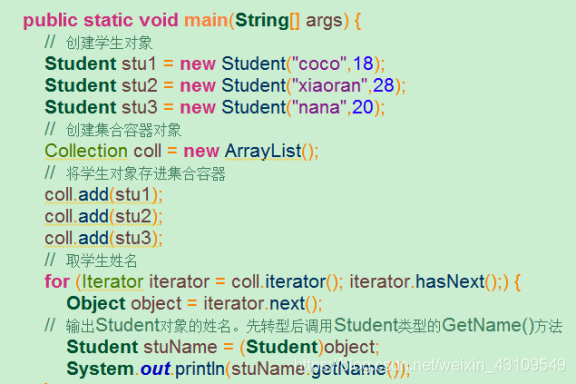
Task: Click the for keyword
Action: (57, 281)
